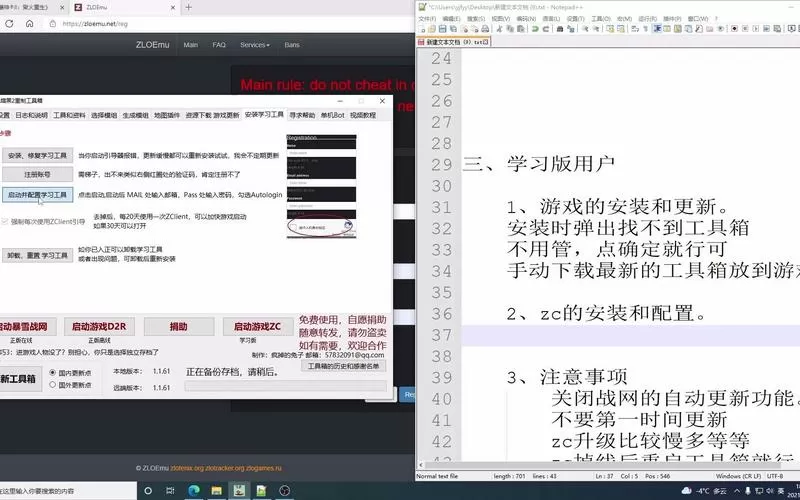Switch to the 地图插件 tab
This screenshot has height=500, width=800.
[x=167, y=115]
